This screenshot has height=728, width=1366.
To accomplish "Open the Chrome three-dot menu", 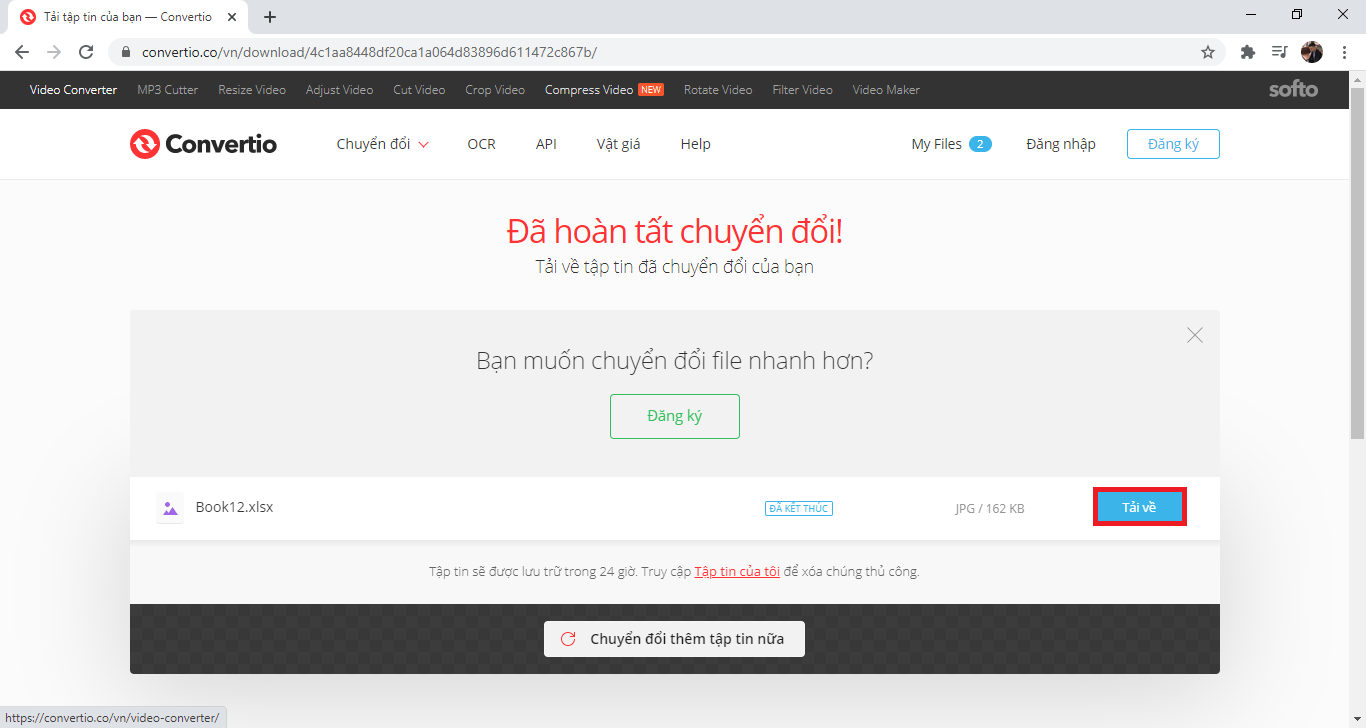I will [1345, 52].
